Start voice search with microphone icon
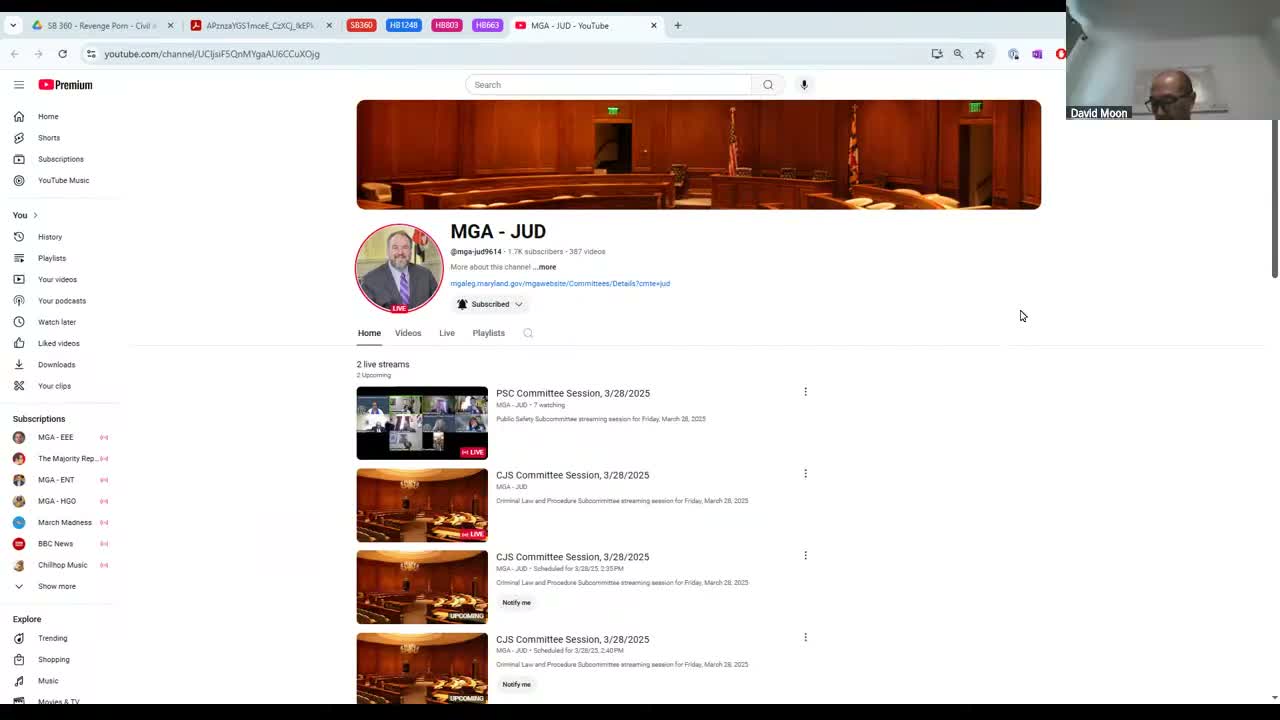This screenshot has height=720, width=1280. coord(804,85)
